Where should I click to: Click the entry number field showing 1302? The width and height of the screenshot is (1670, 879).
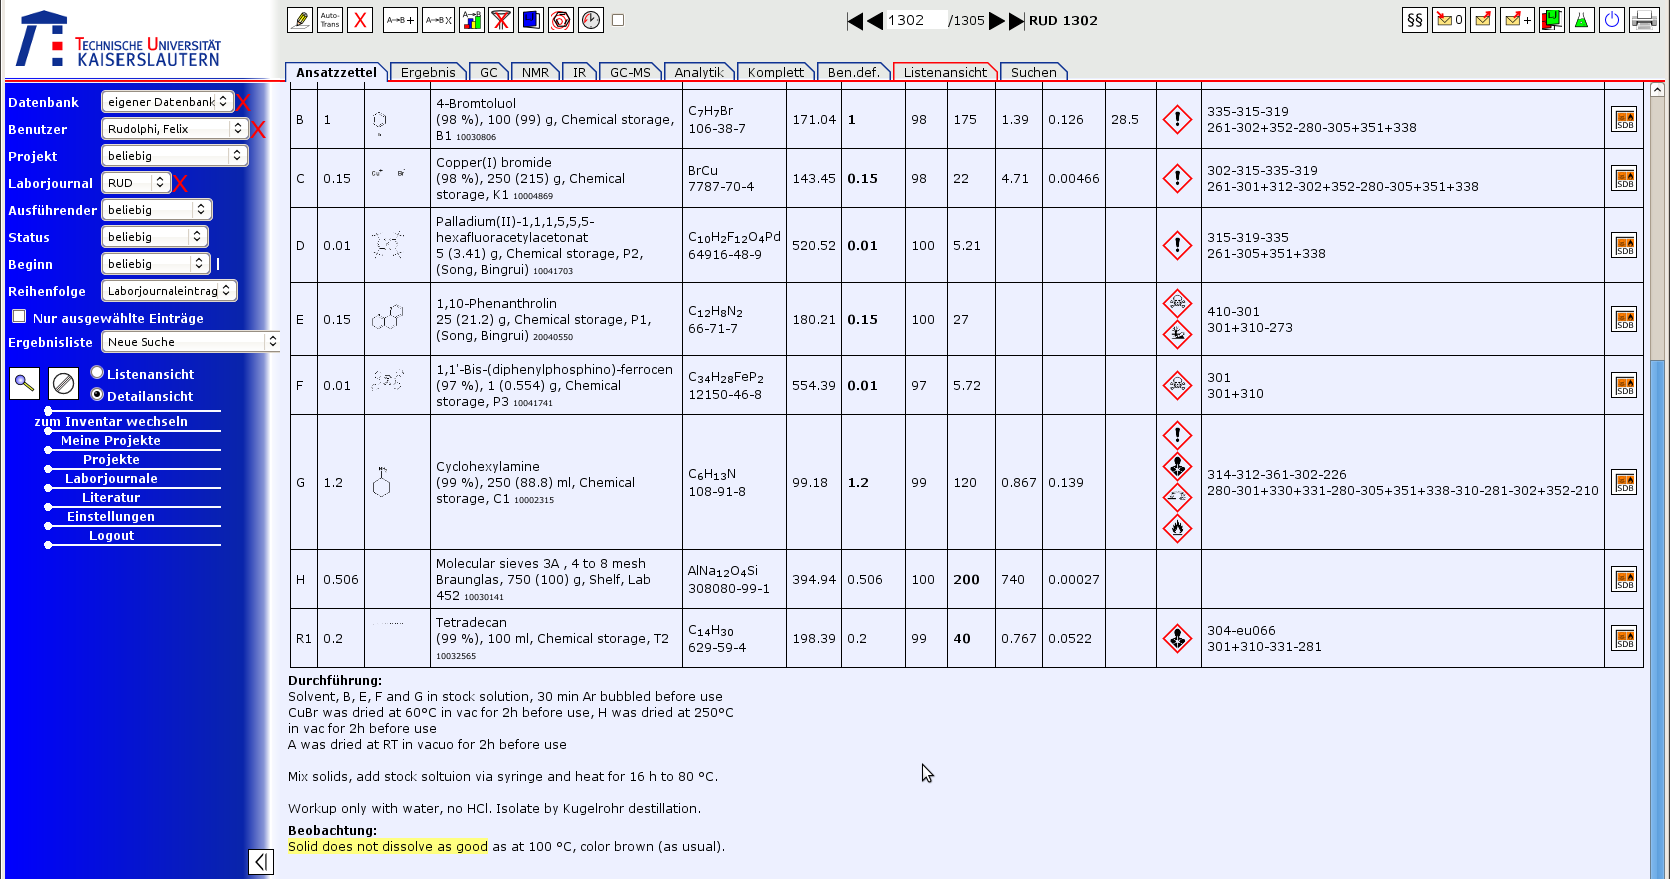pos(914,20)
